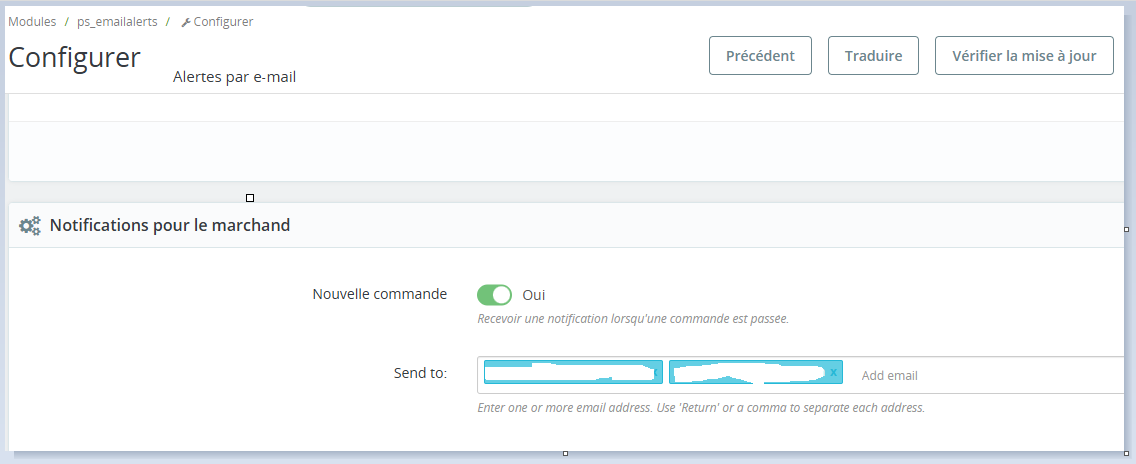Click the wrench icon in the breadcrumb
Screen dimensions: 1136x464
pyautogui.click(x=186, y=22)
